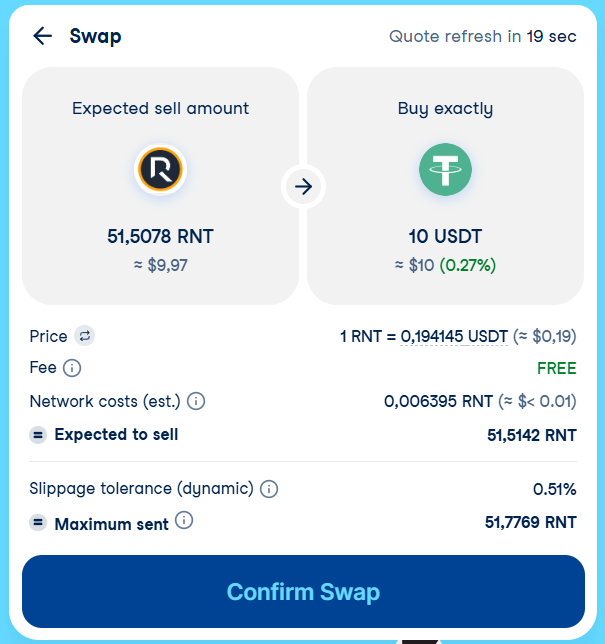Click the 10 USDT buy amount

coord(445,237)
